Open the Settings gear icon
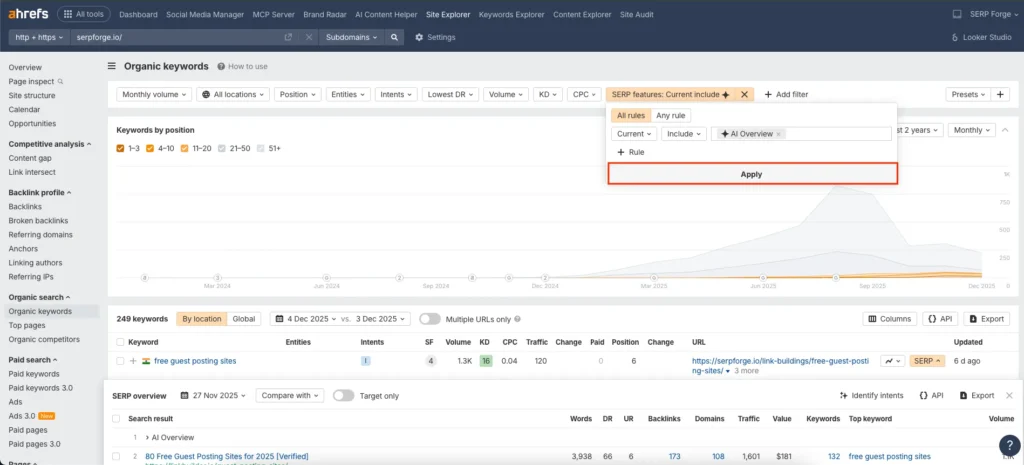 click(419, 37)
